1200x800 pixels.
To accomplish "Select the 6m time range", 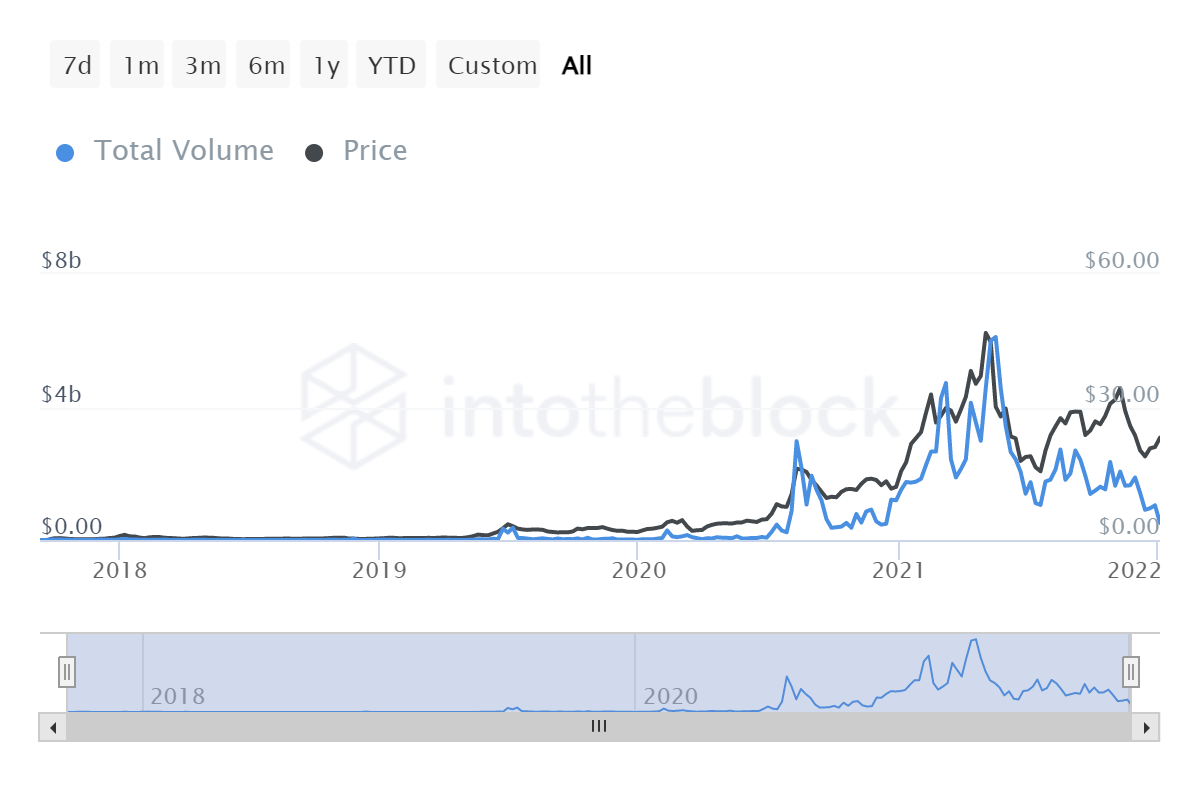I will [x=263, y=64].
